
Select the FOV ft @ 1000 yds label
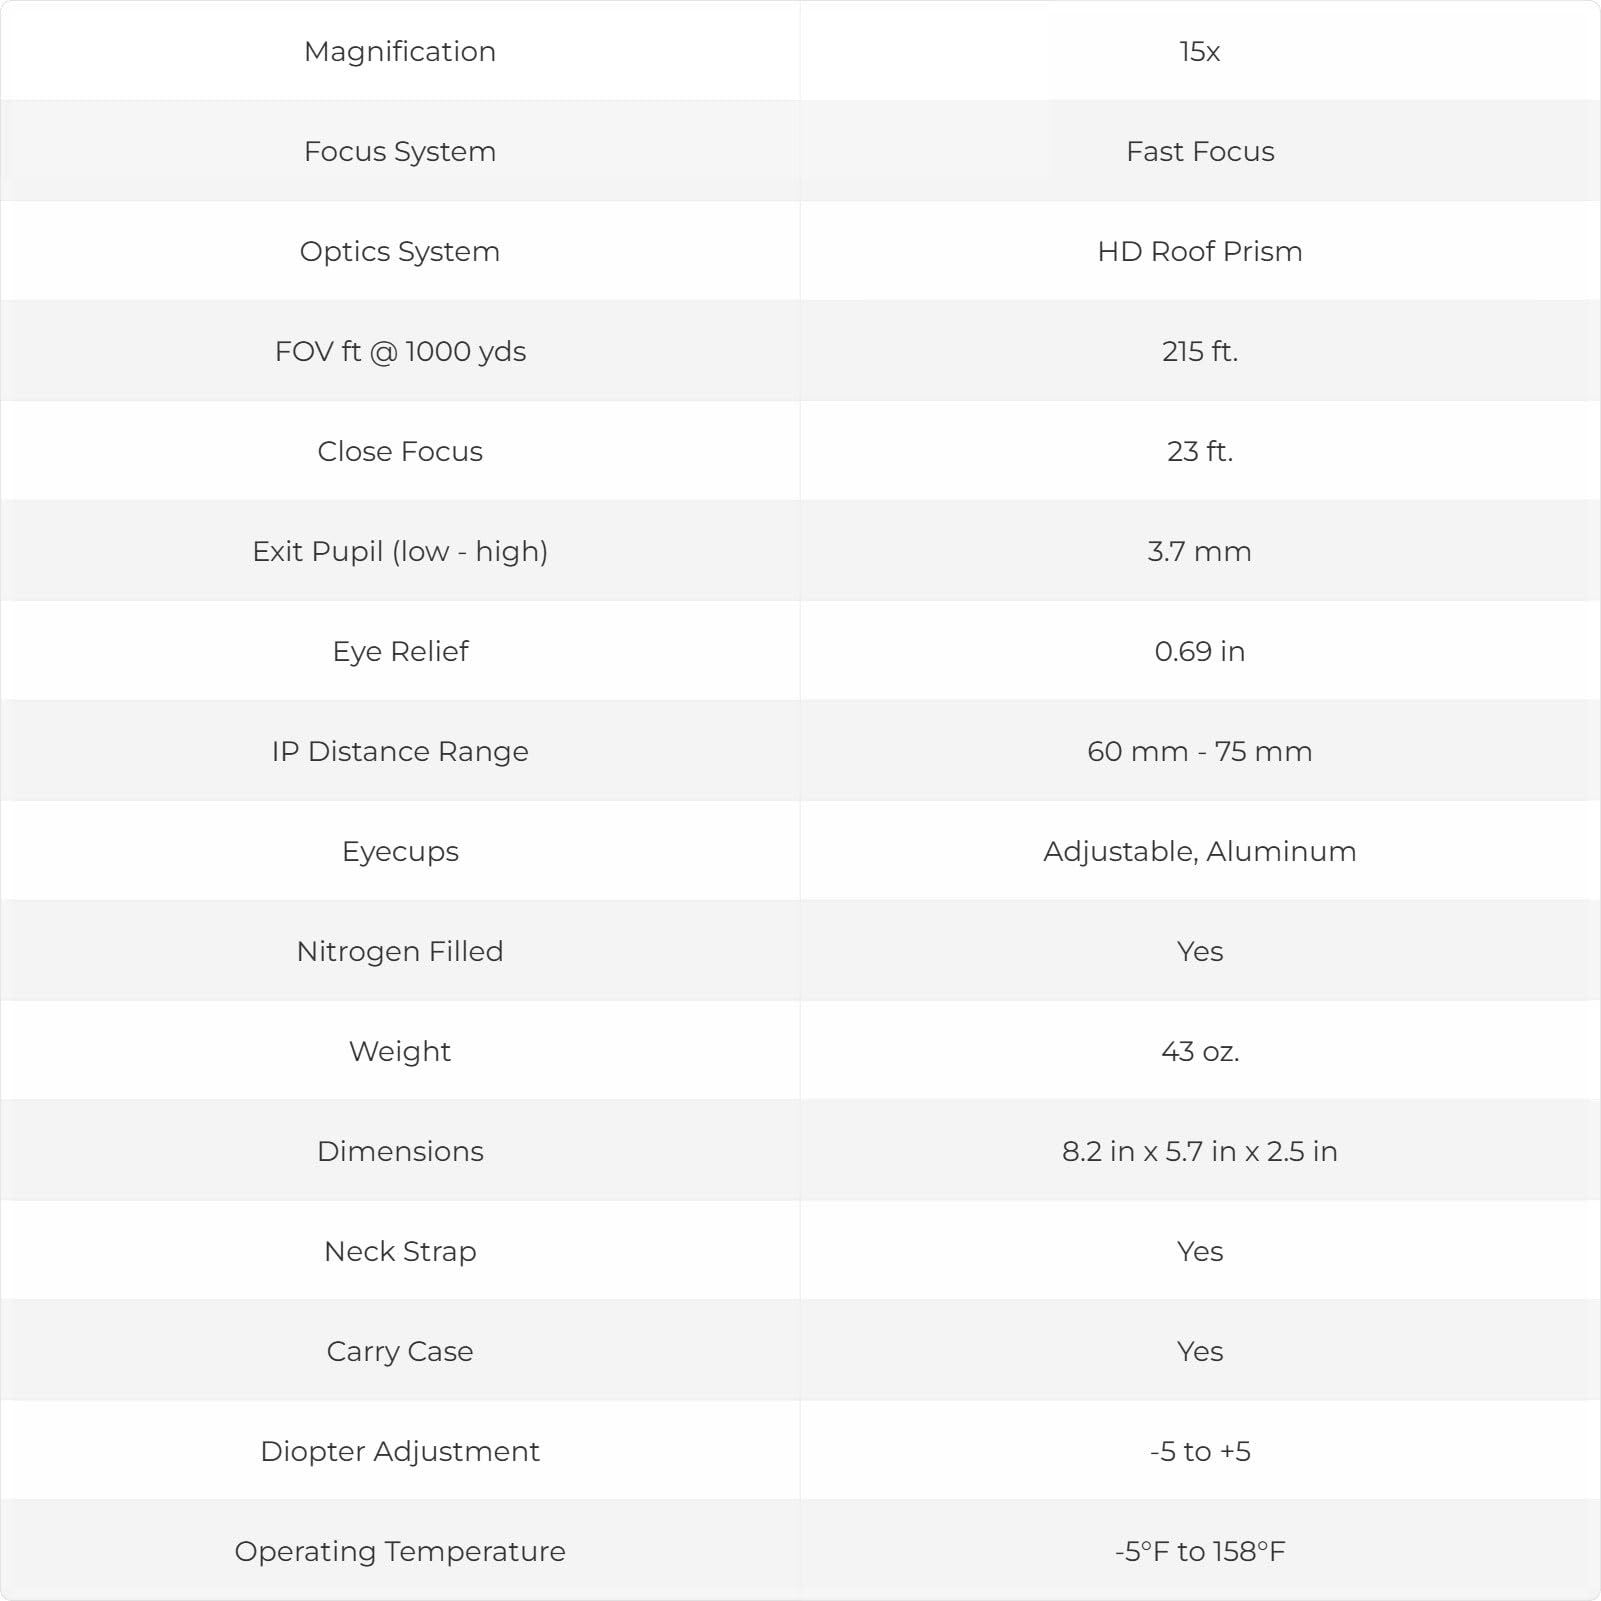(x=400, y=351)
